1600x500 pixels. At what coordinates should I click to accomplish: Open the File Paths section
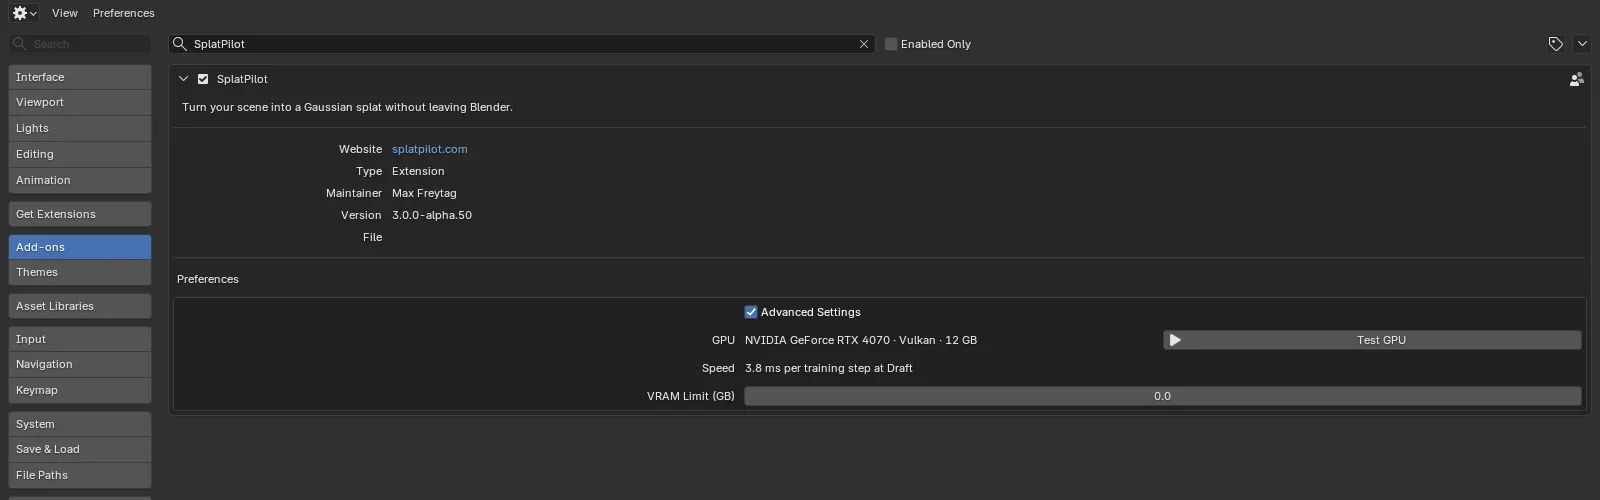pyautogui.click(x=80, y=475)
